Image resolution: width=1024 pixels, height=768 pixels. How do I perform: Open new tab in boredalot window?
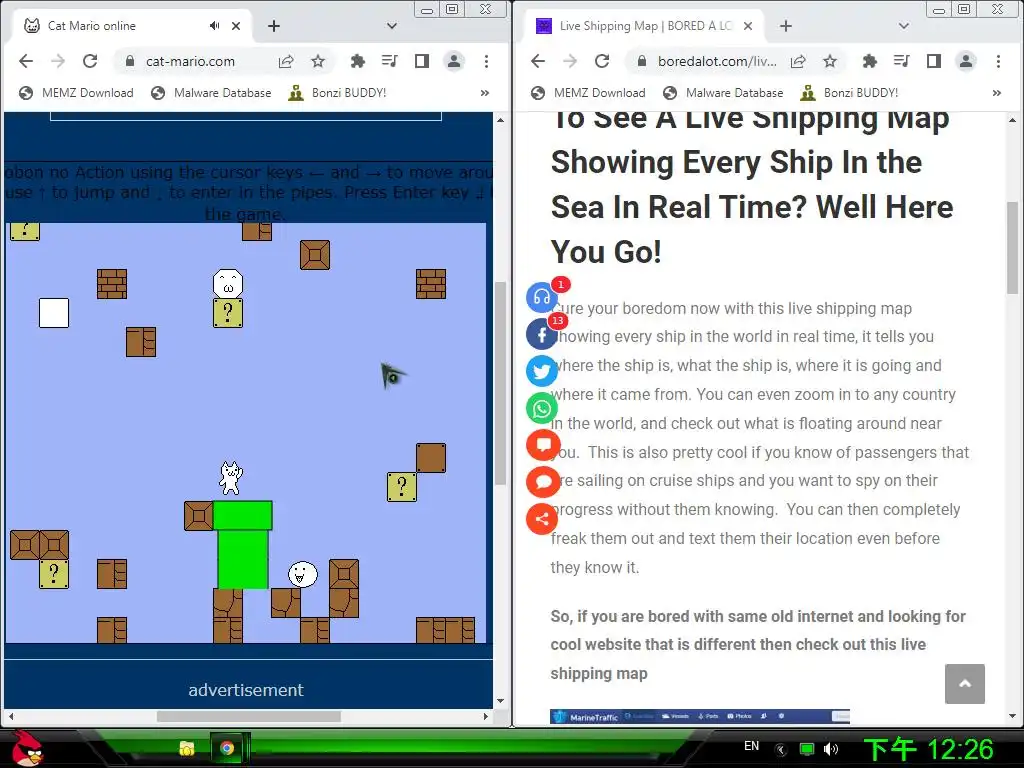[786, 26]
